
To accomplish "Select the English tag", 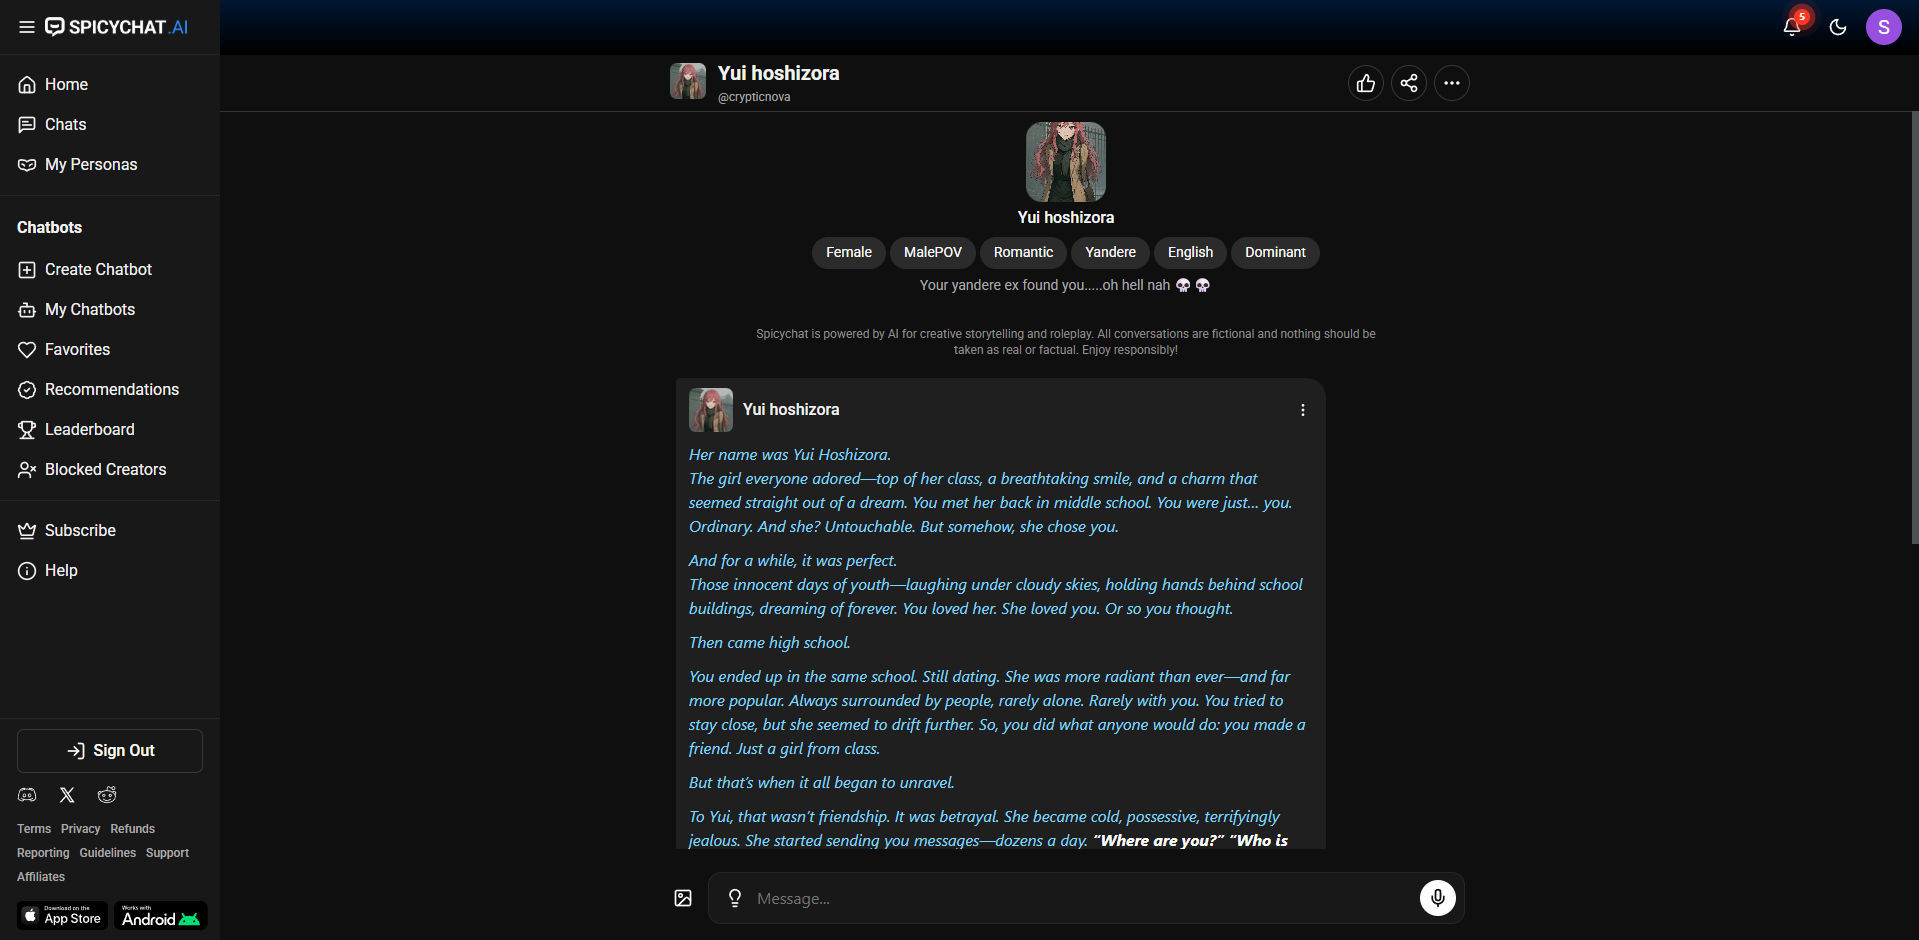I will [1190, 253].
